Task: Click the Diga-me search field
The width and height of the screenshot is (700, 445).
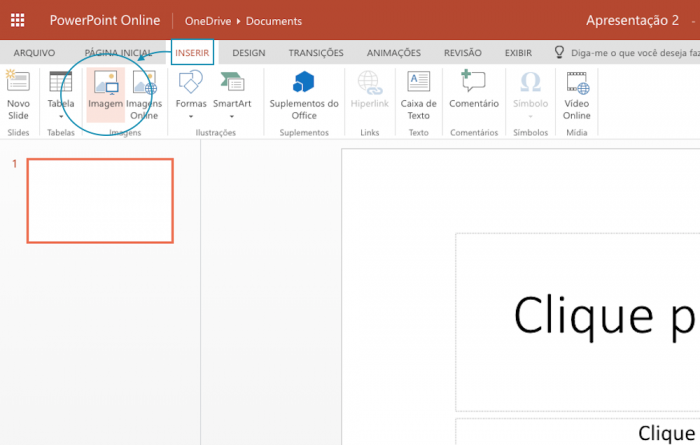Action: point(635,53)
